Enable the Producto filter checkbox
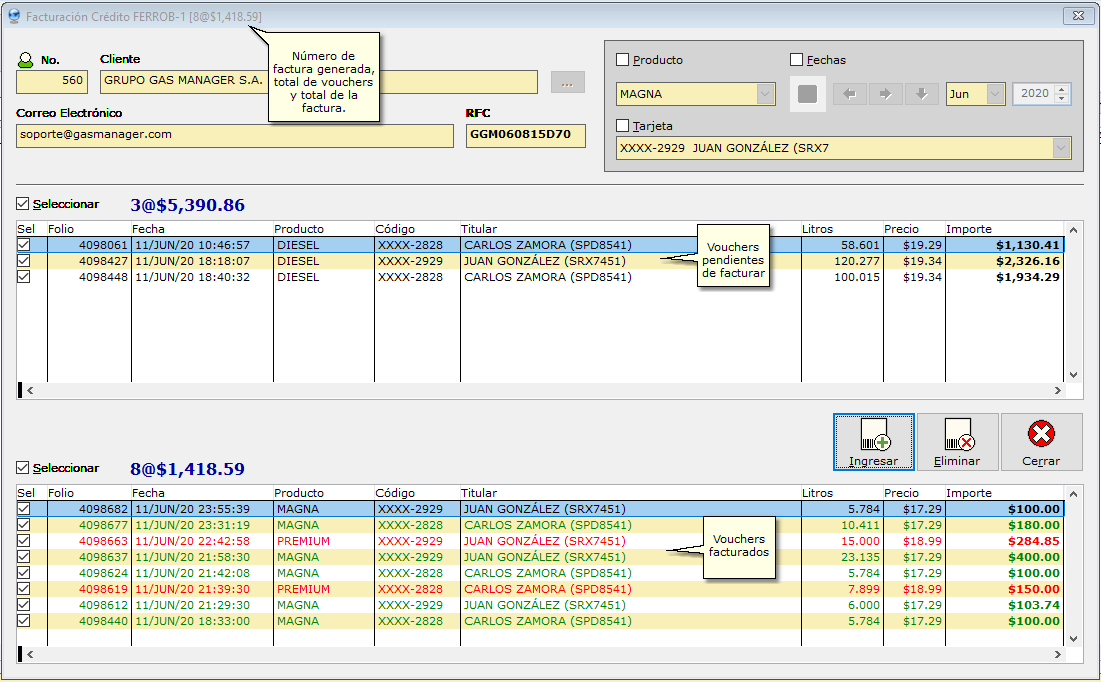 623,60
